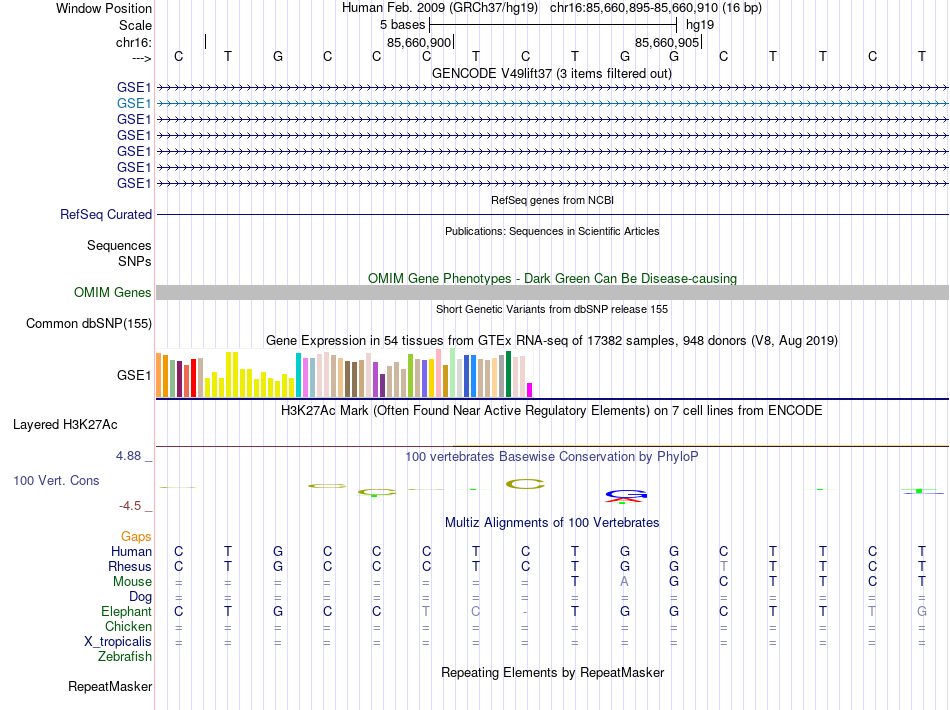
Task: Click the Elephant alignment row label
Action: (126, 611)
